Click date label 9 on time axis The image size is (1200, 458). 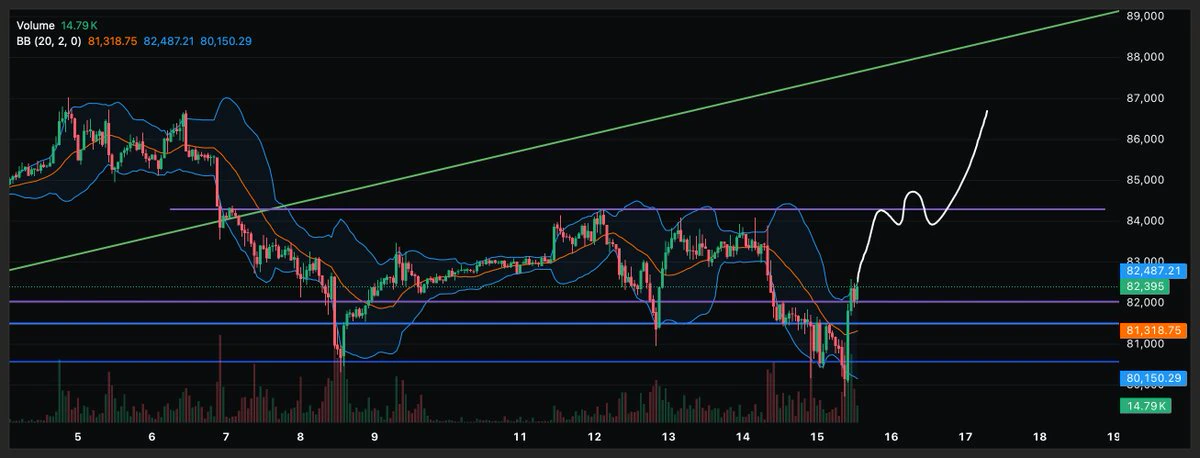point(374,437)
